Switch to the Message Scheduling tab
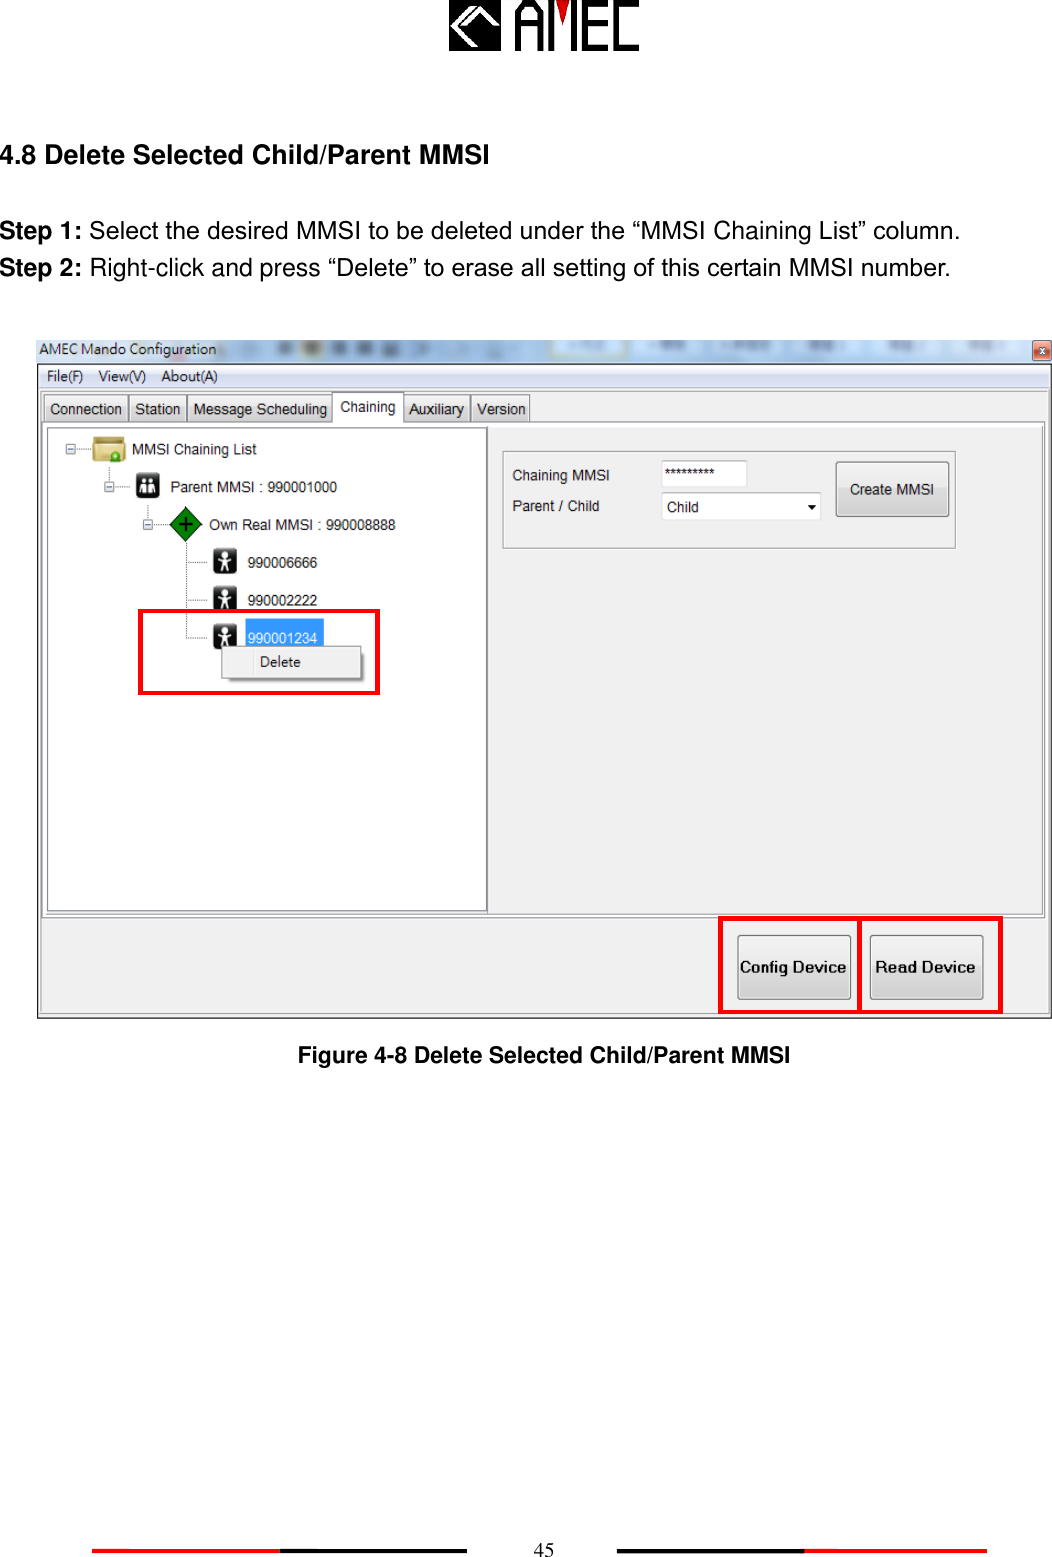Screen dimensions: 1052x1557 pyautogui.click(x=260, y=409)
